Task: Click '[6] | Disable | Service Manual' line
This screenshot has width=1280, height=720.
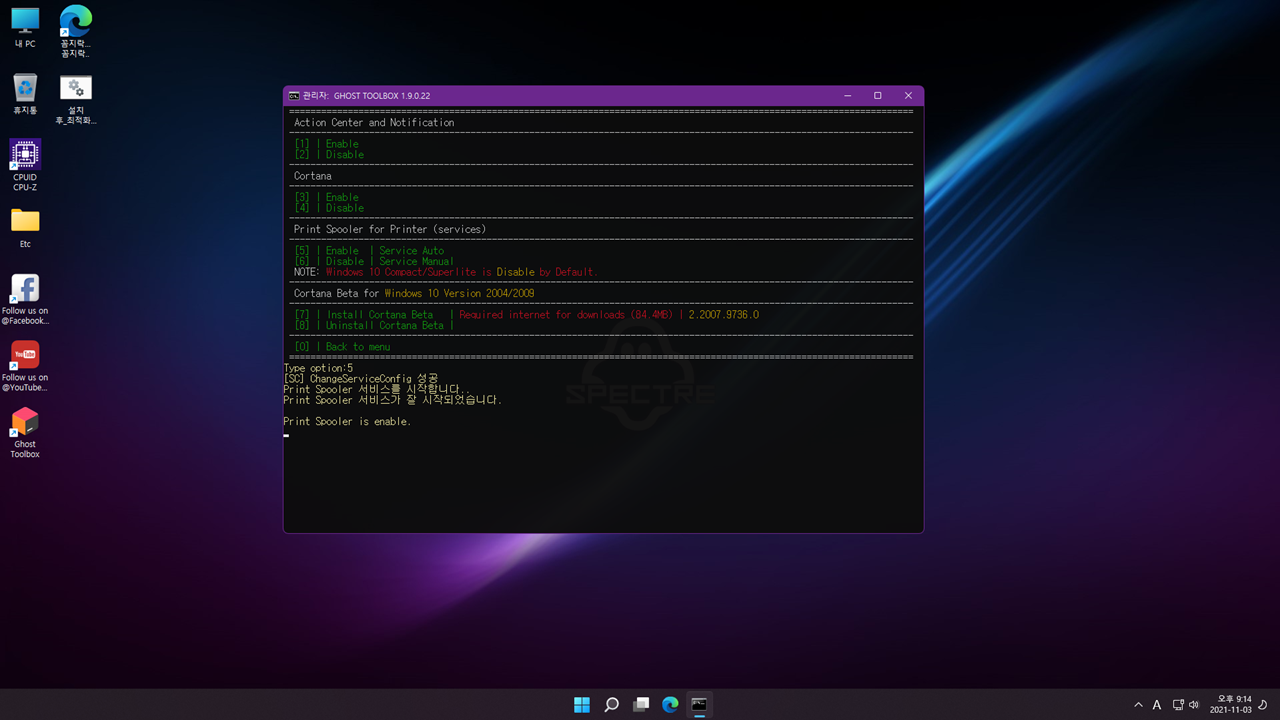Action: (374, 262)
